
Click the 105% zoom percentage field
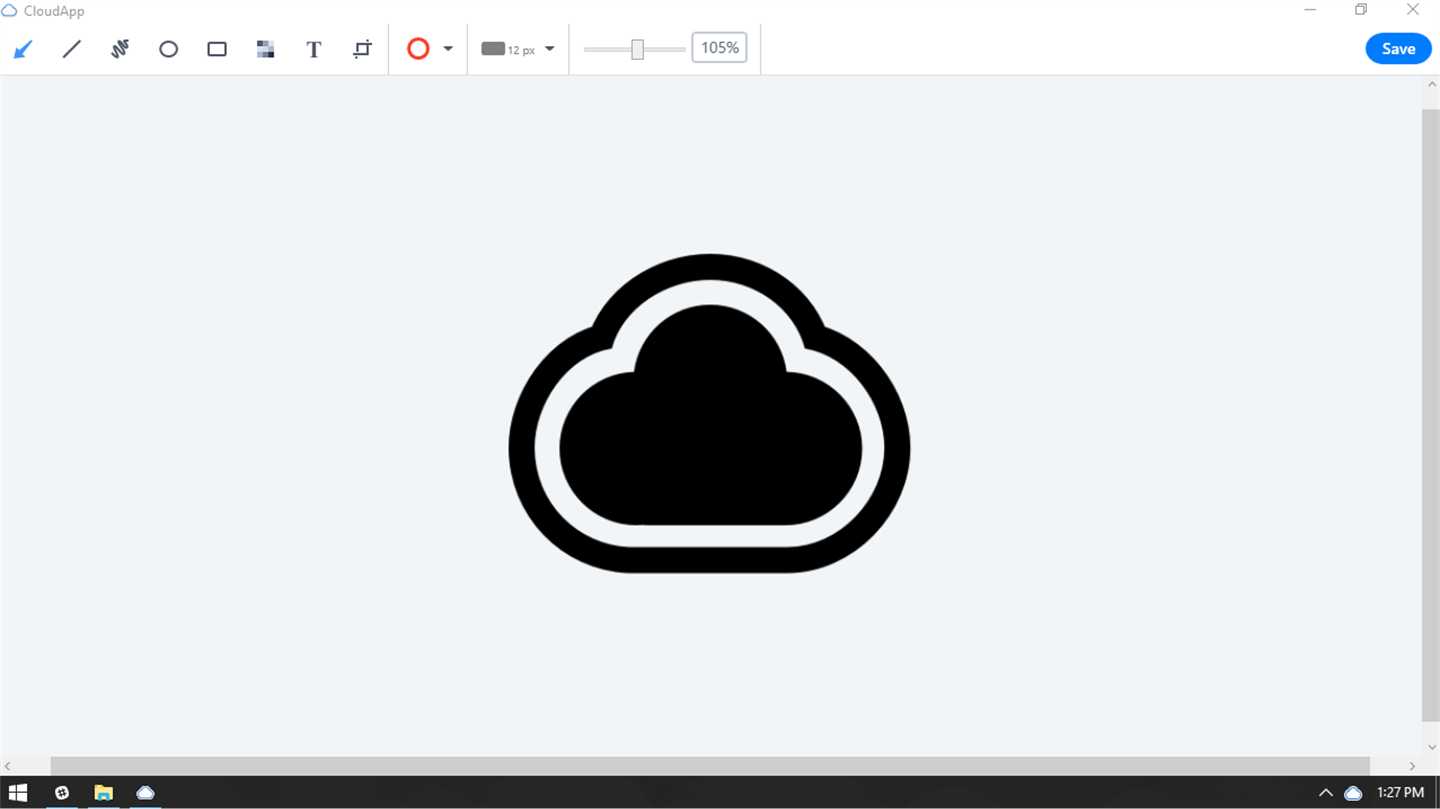[x=719, y=48]
